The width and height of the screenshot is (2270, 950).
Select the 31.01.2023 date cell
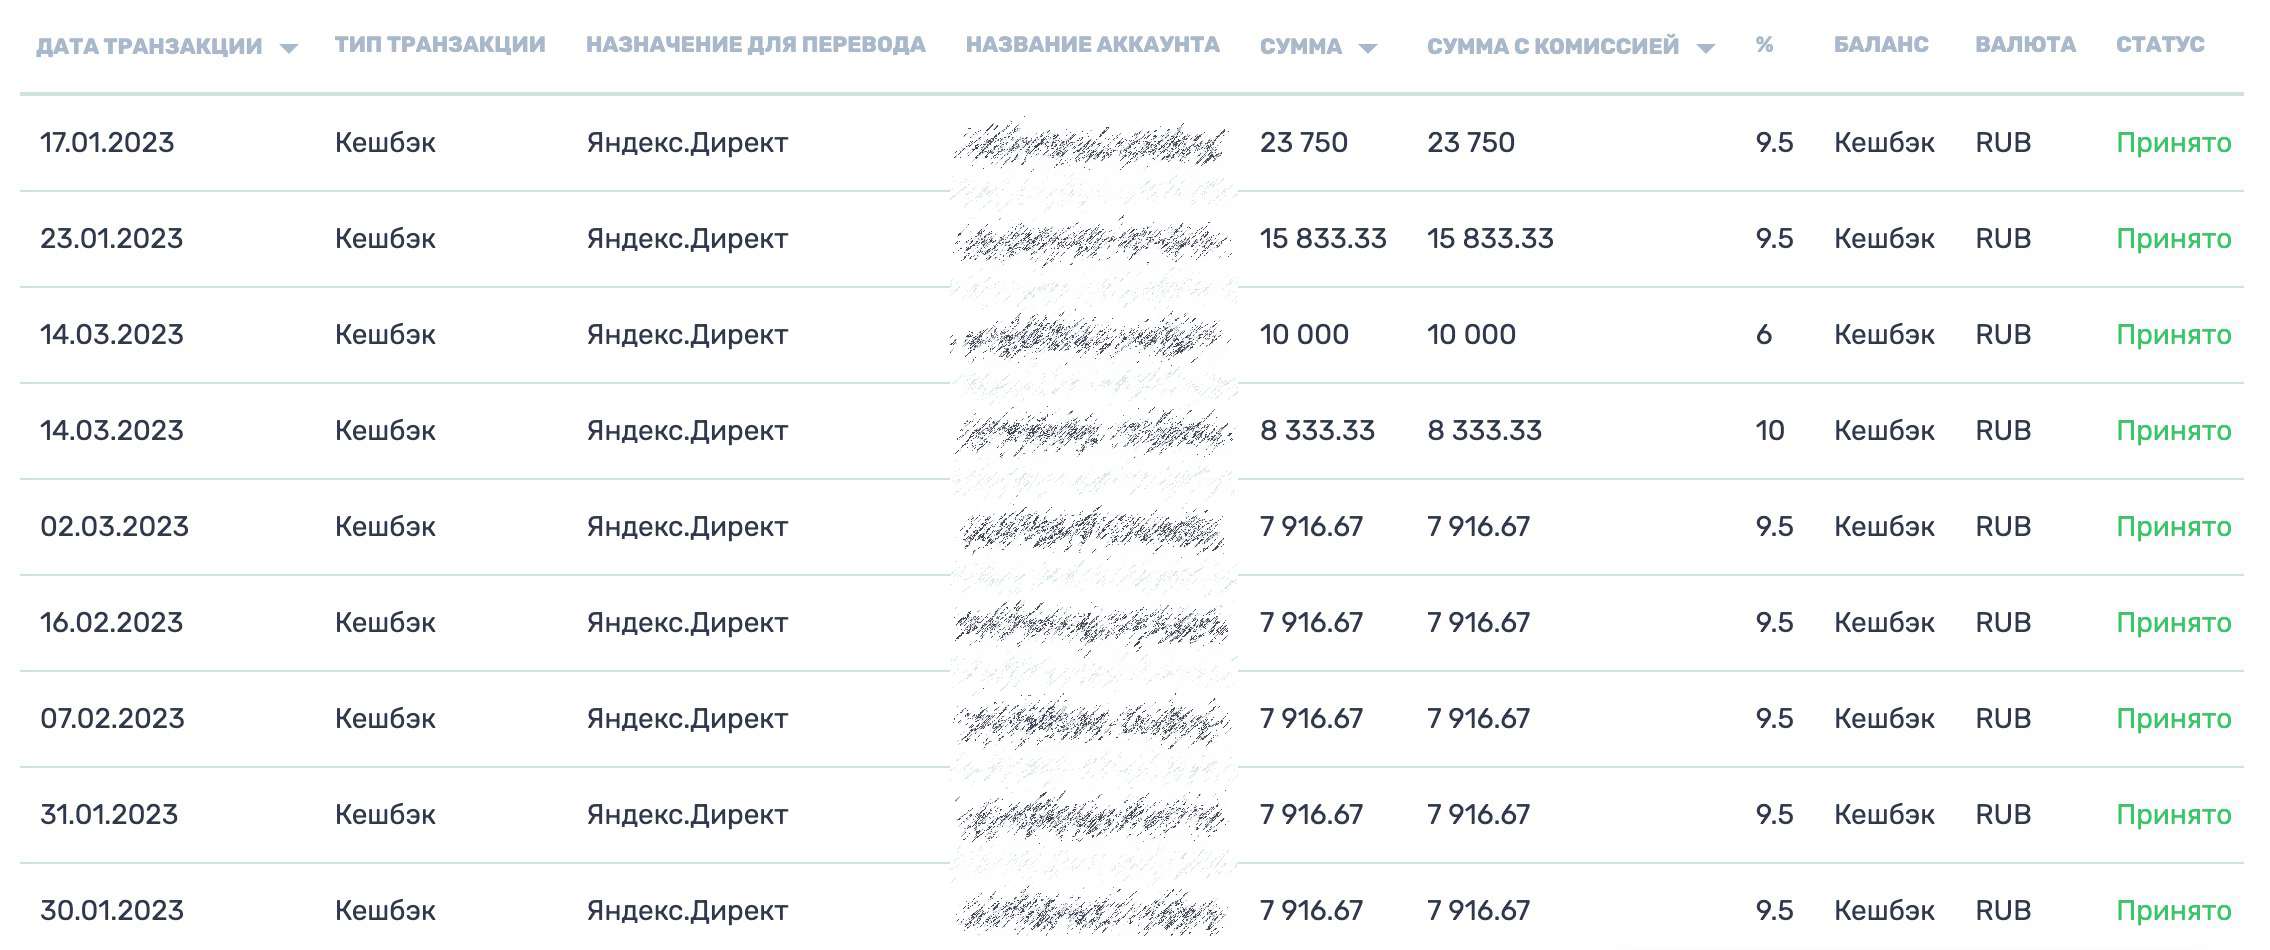coord(109,815)
